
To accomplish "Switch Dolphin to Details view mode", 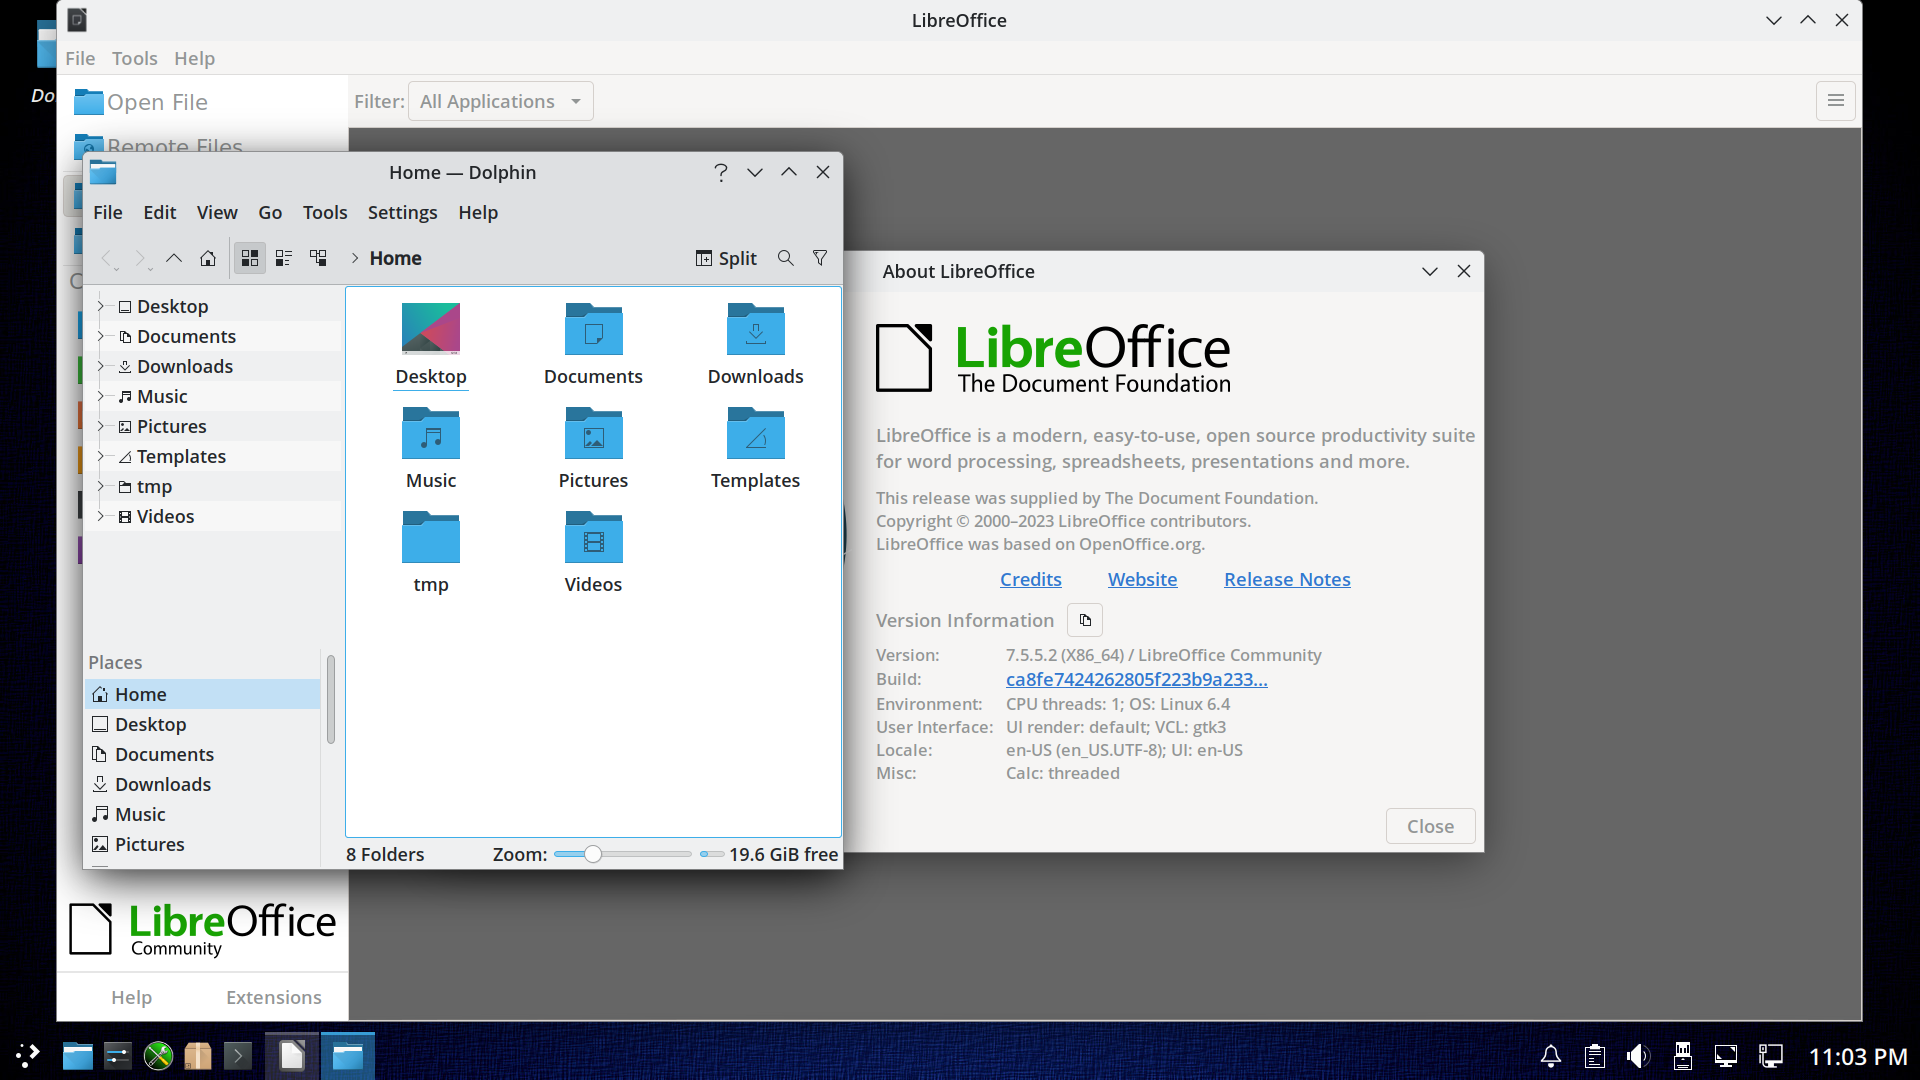I will 318,258.
